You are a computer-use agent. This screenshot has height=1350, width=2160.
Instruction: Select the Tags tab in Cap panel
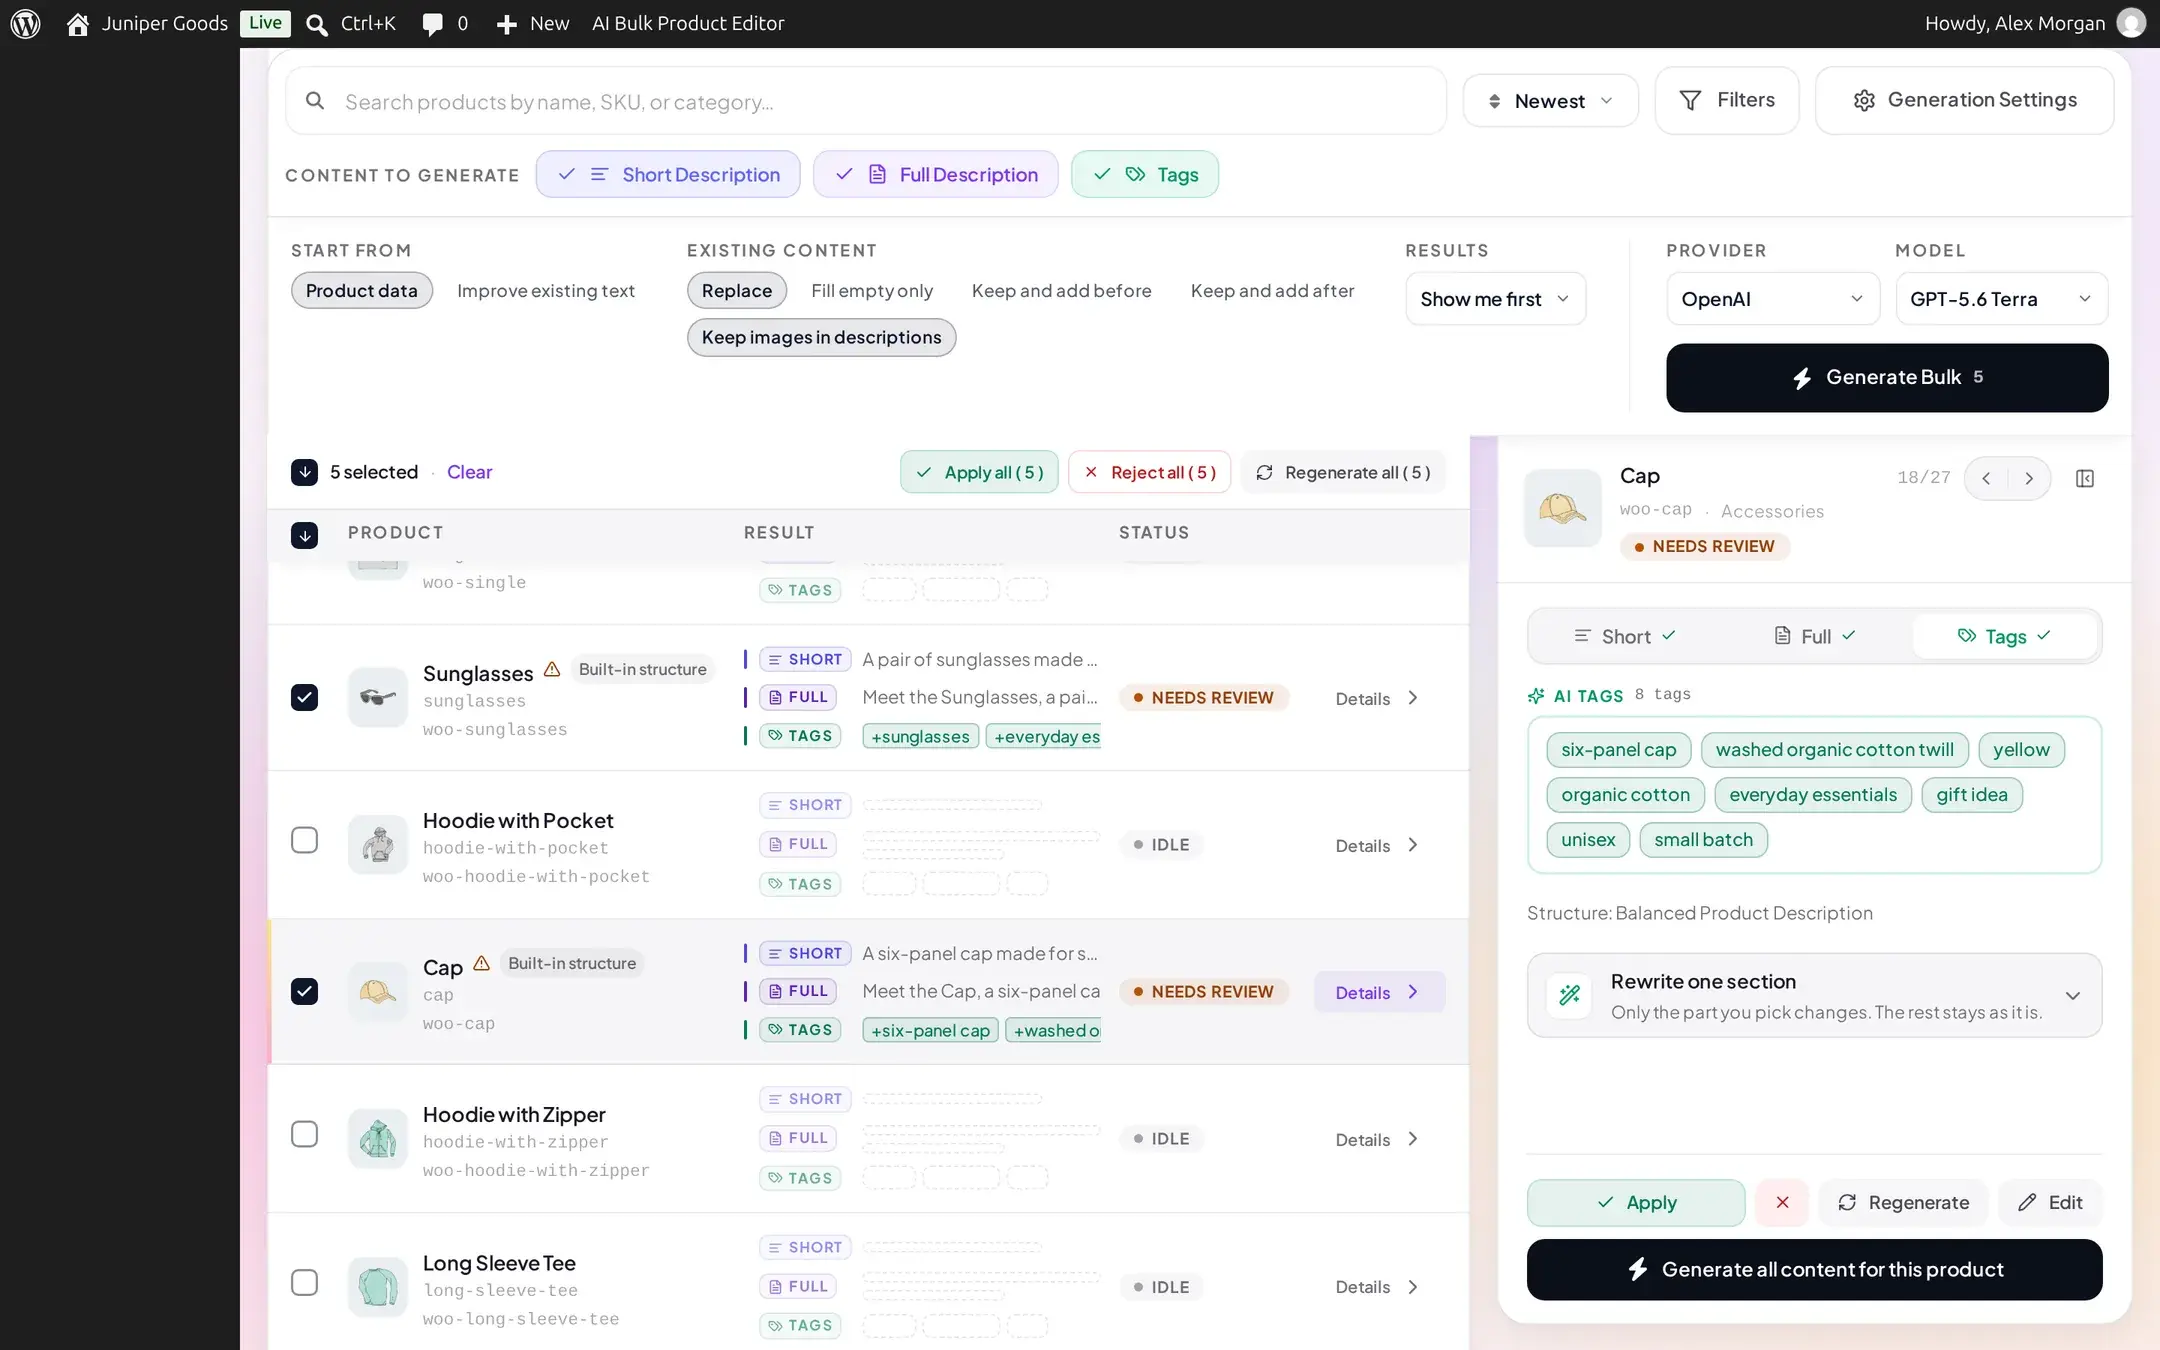click(x=2004, y=636)
